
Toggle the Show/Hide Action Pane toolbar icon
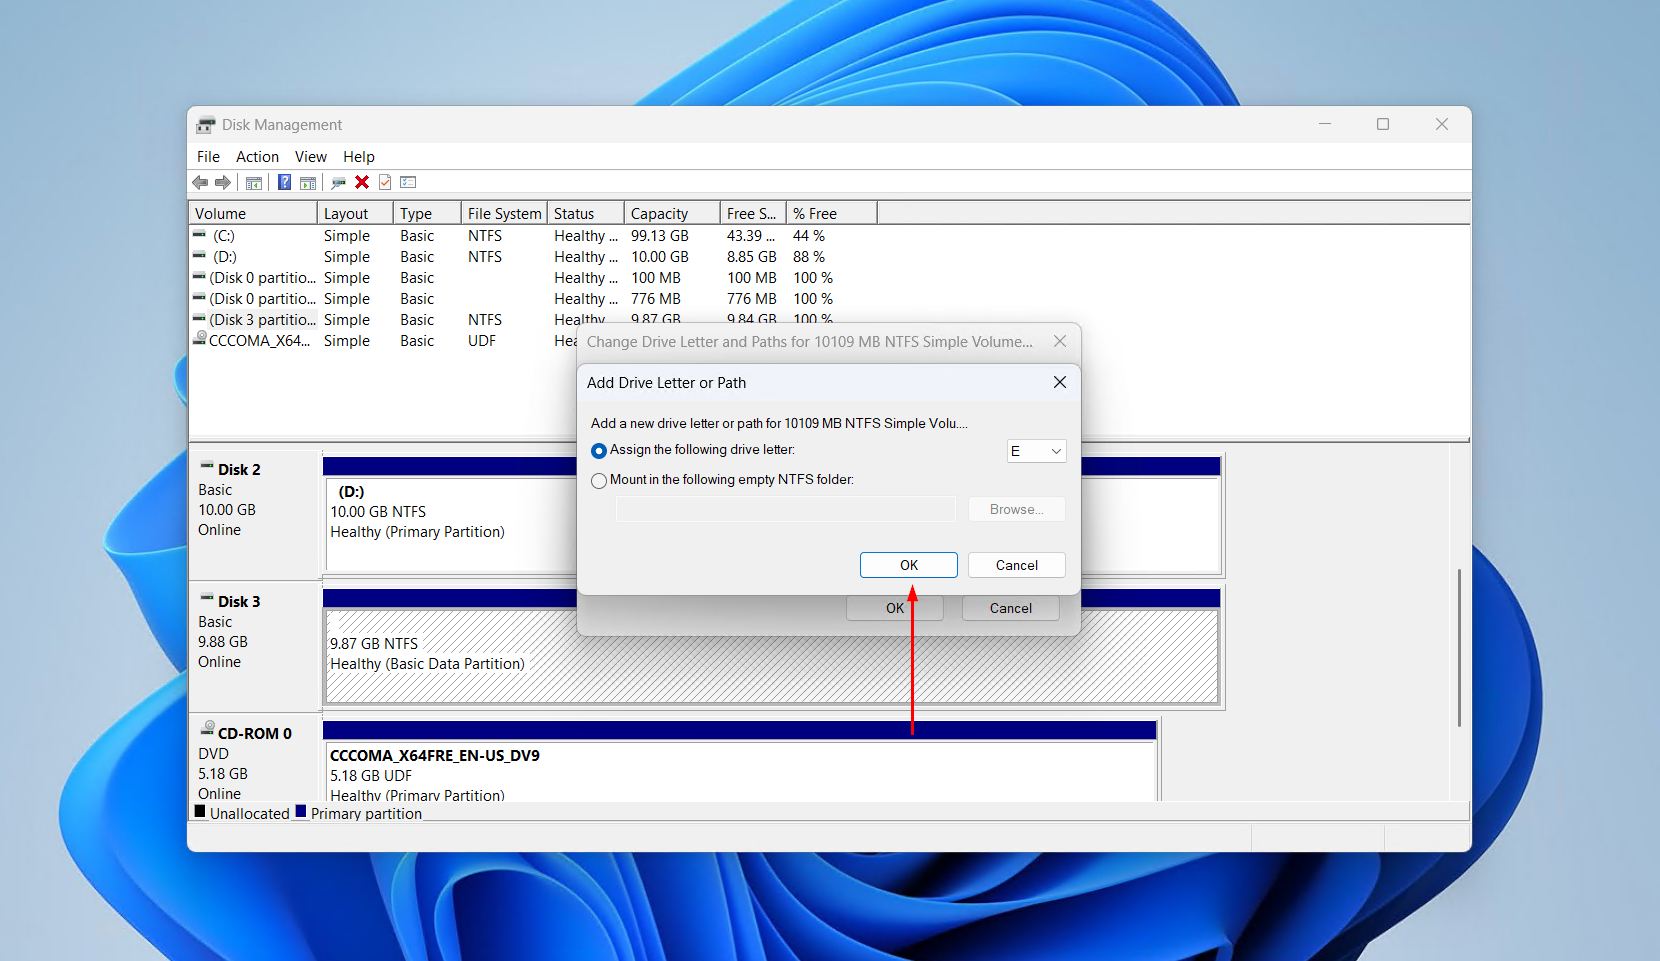(308, 182)
